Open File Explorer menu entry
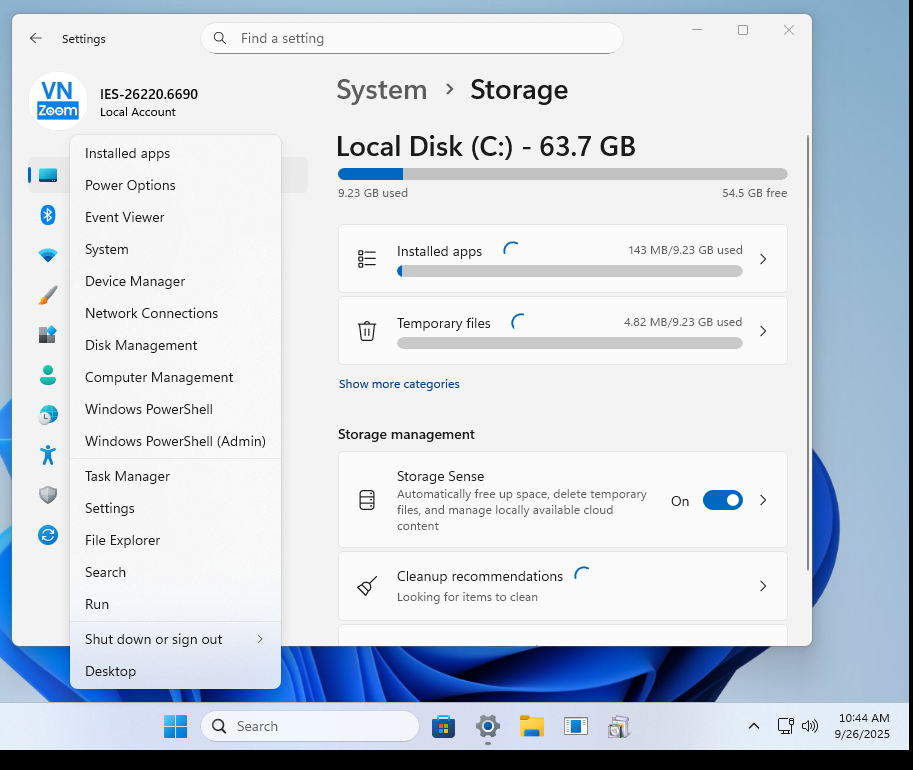The height and width of the screenshot is (770, 913). [175, 541]
